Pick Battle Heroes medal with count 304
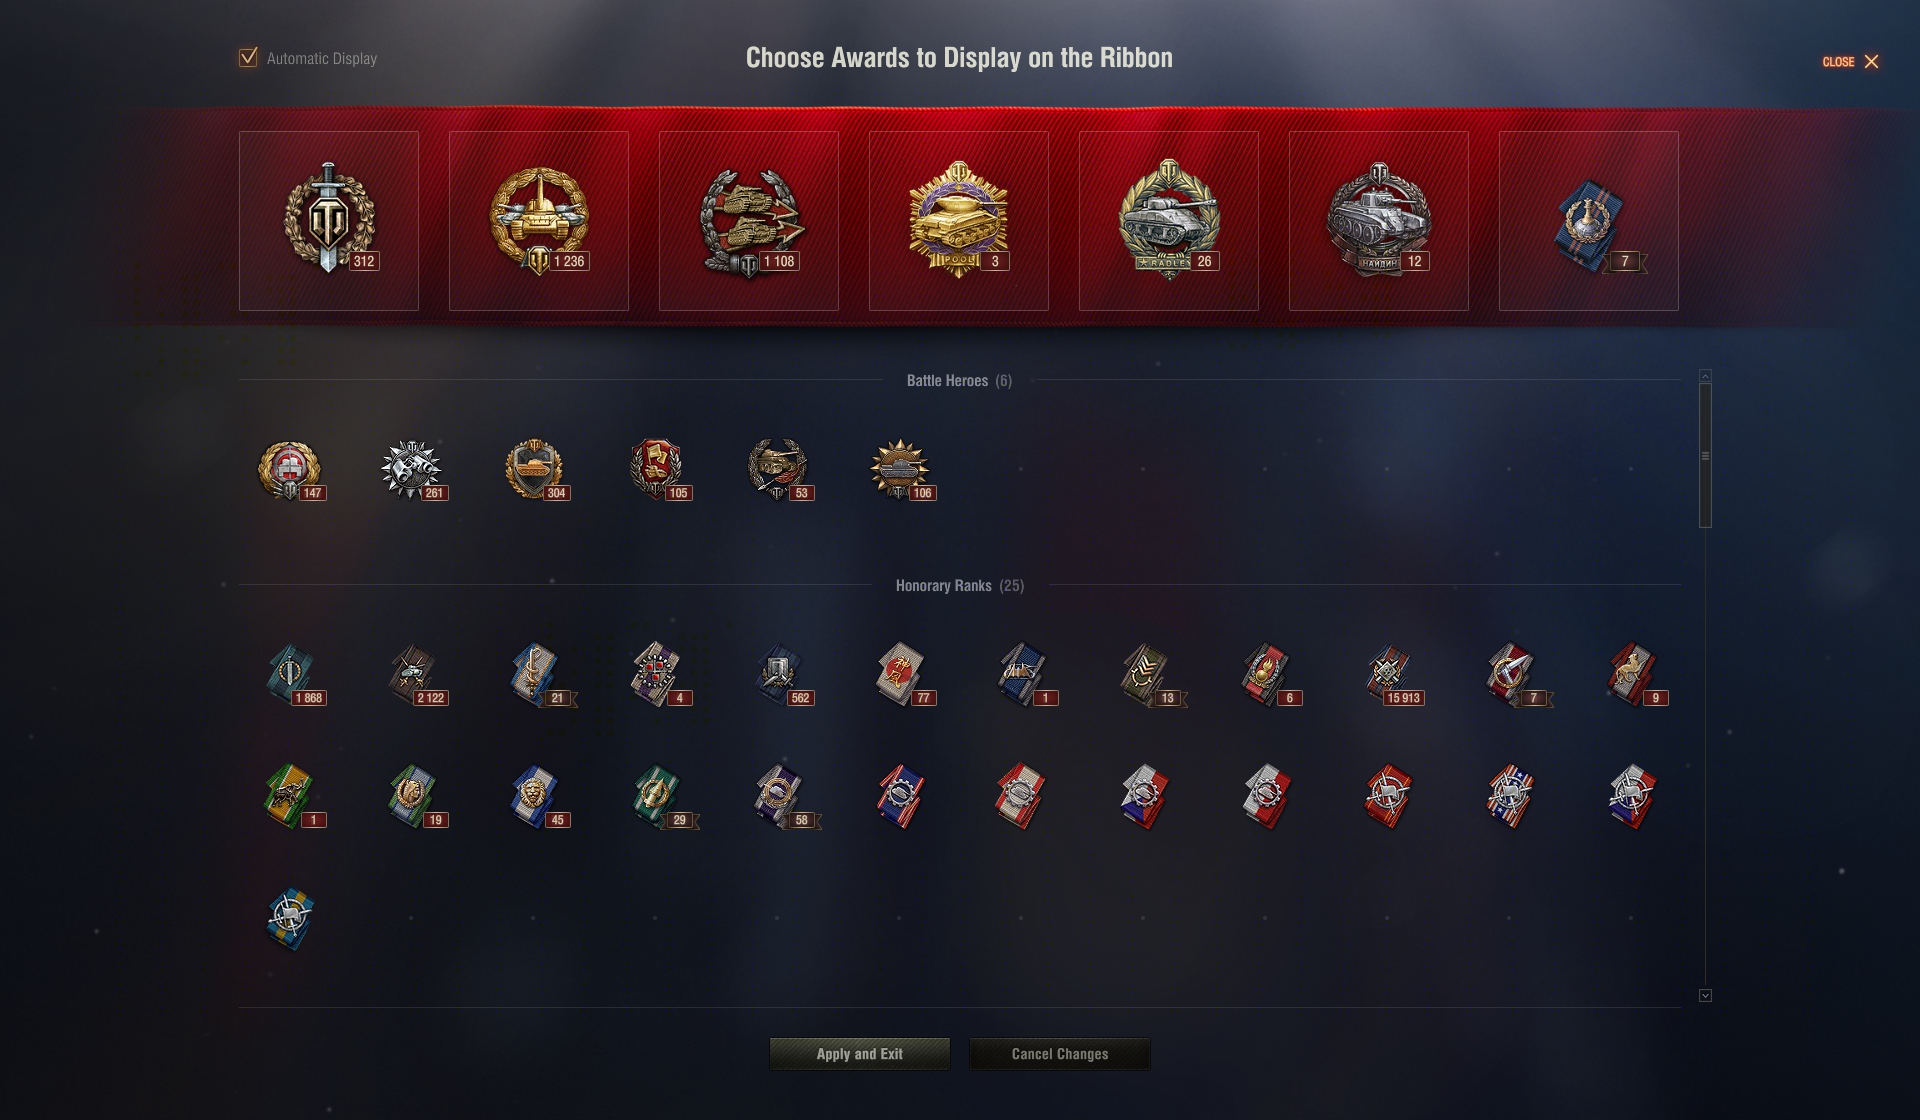This screenshot has height=1120, width=1920. point(535,469)
